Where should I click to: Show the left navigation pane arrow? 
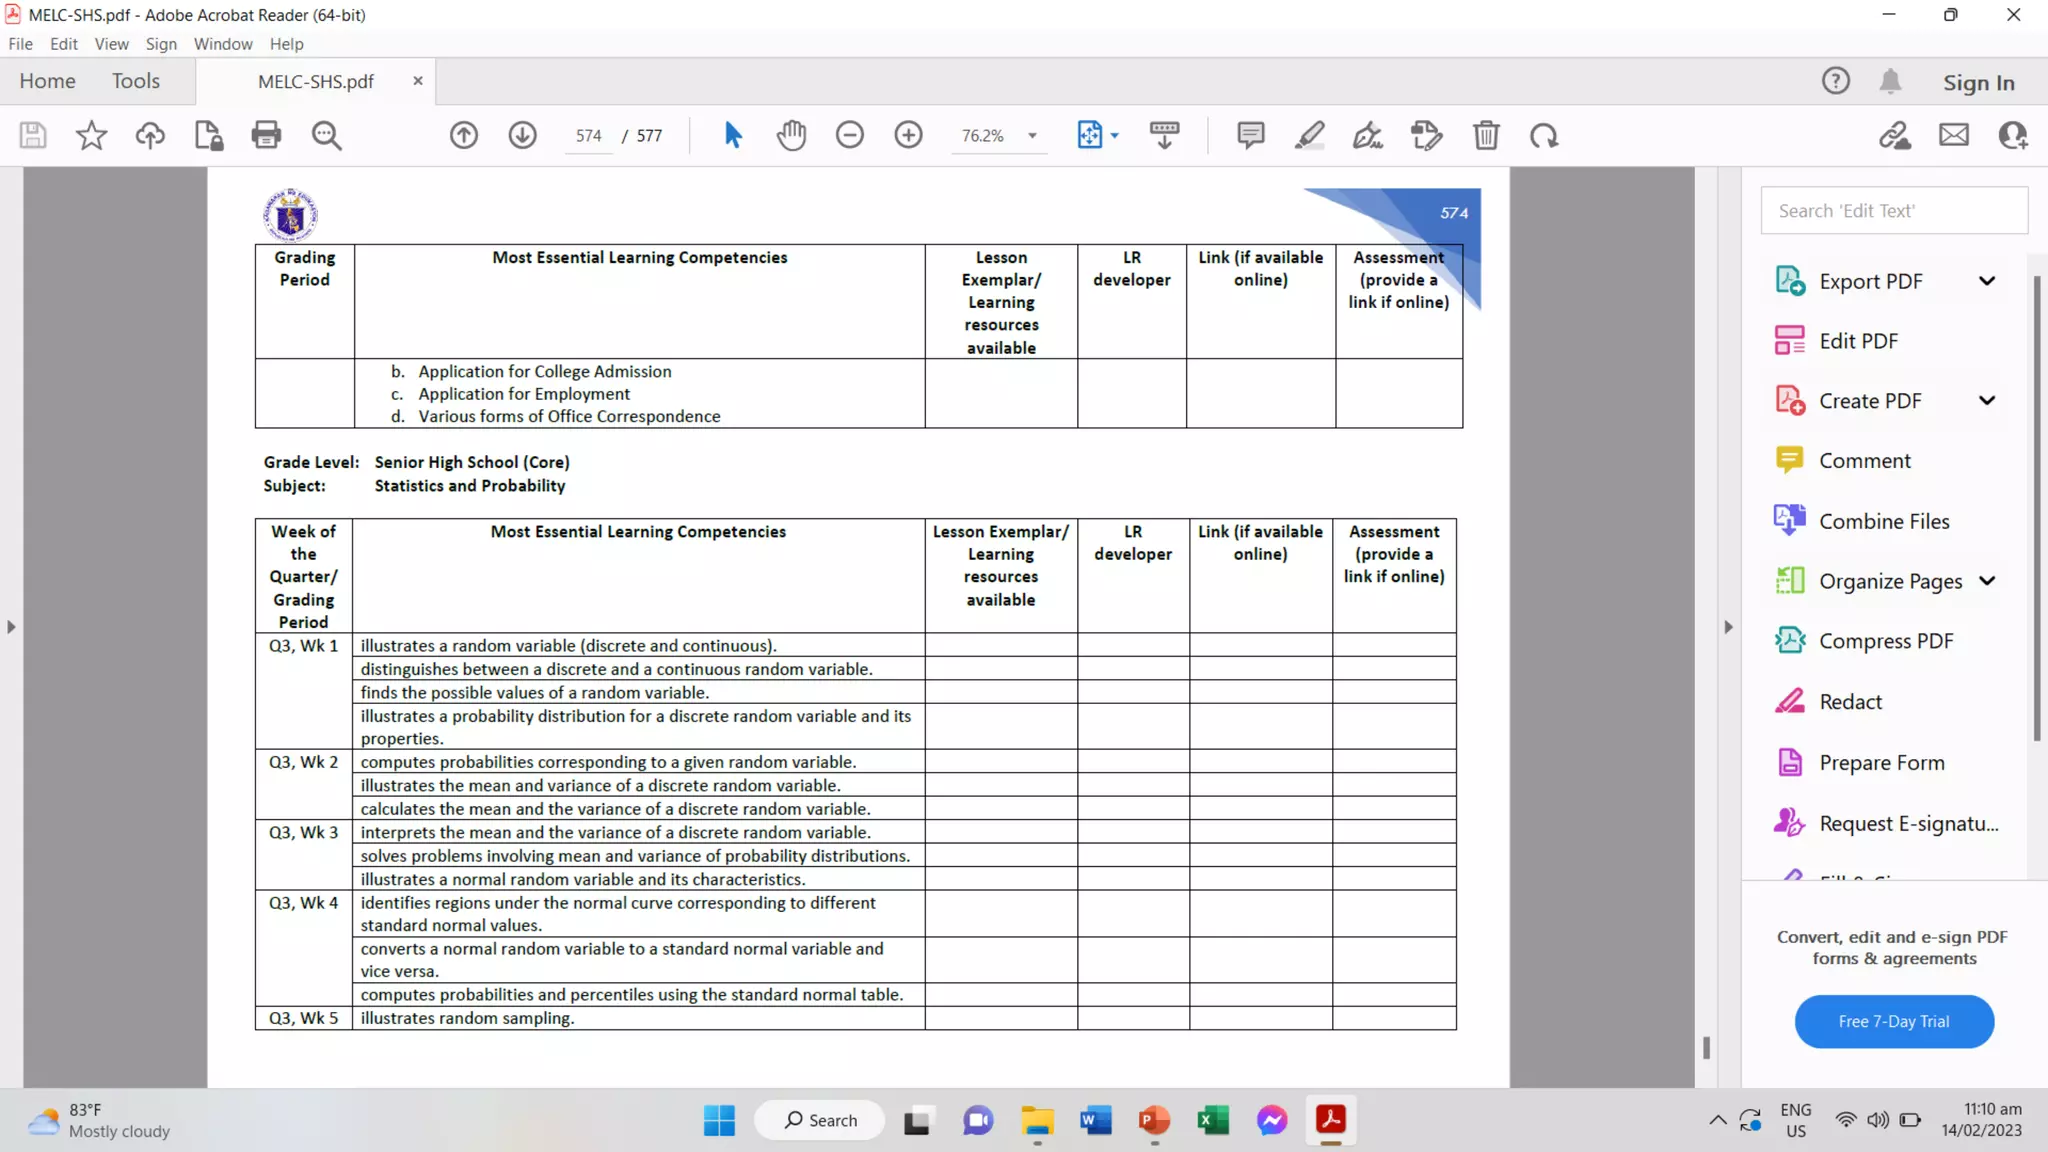11,627
